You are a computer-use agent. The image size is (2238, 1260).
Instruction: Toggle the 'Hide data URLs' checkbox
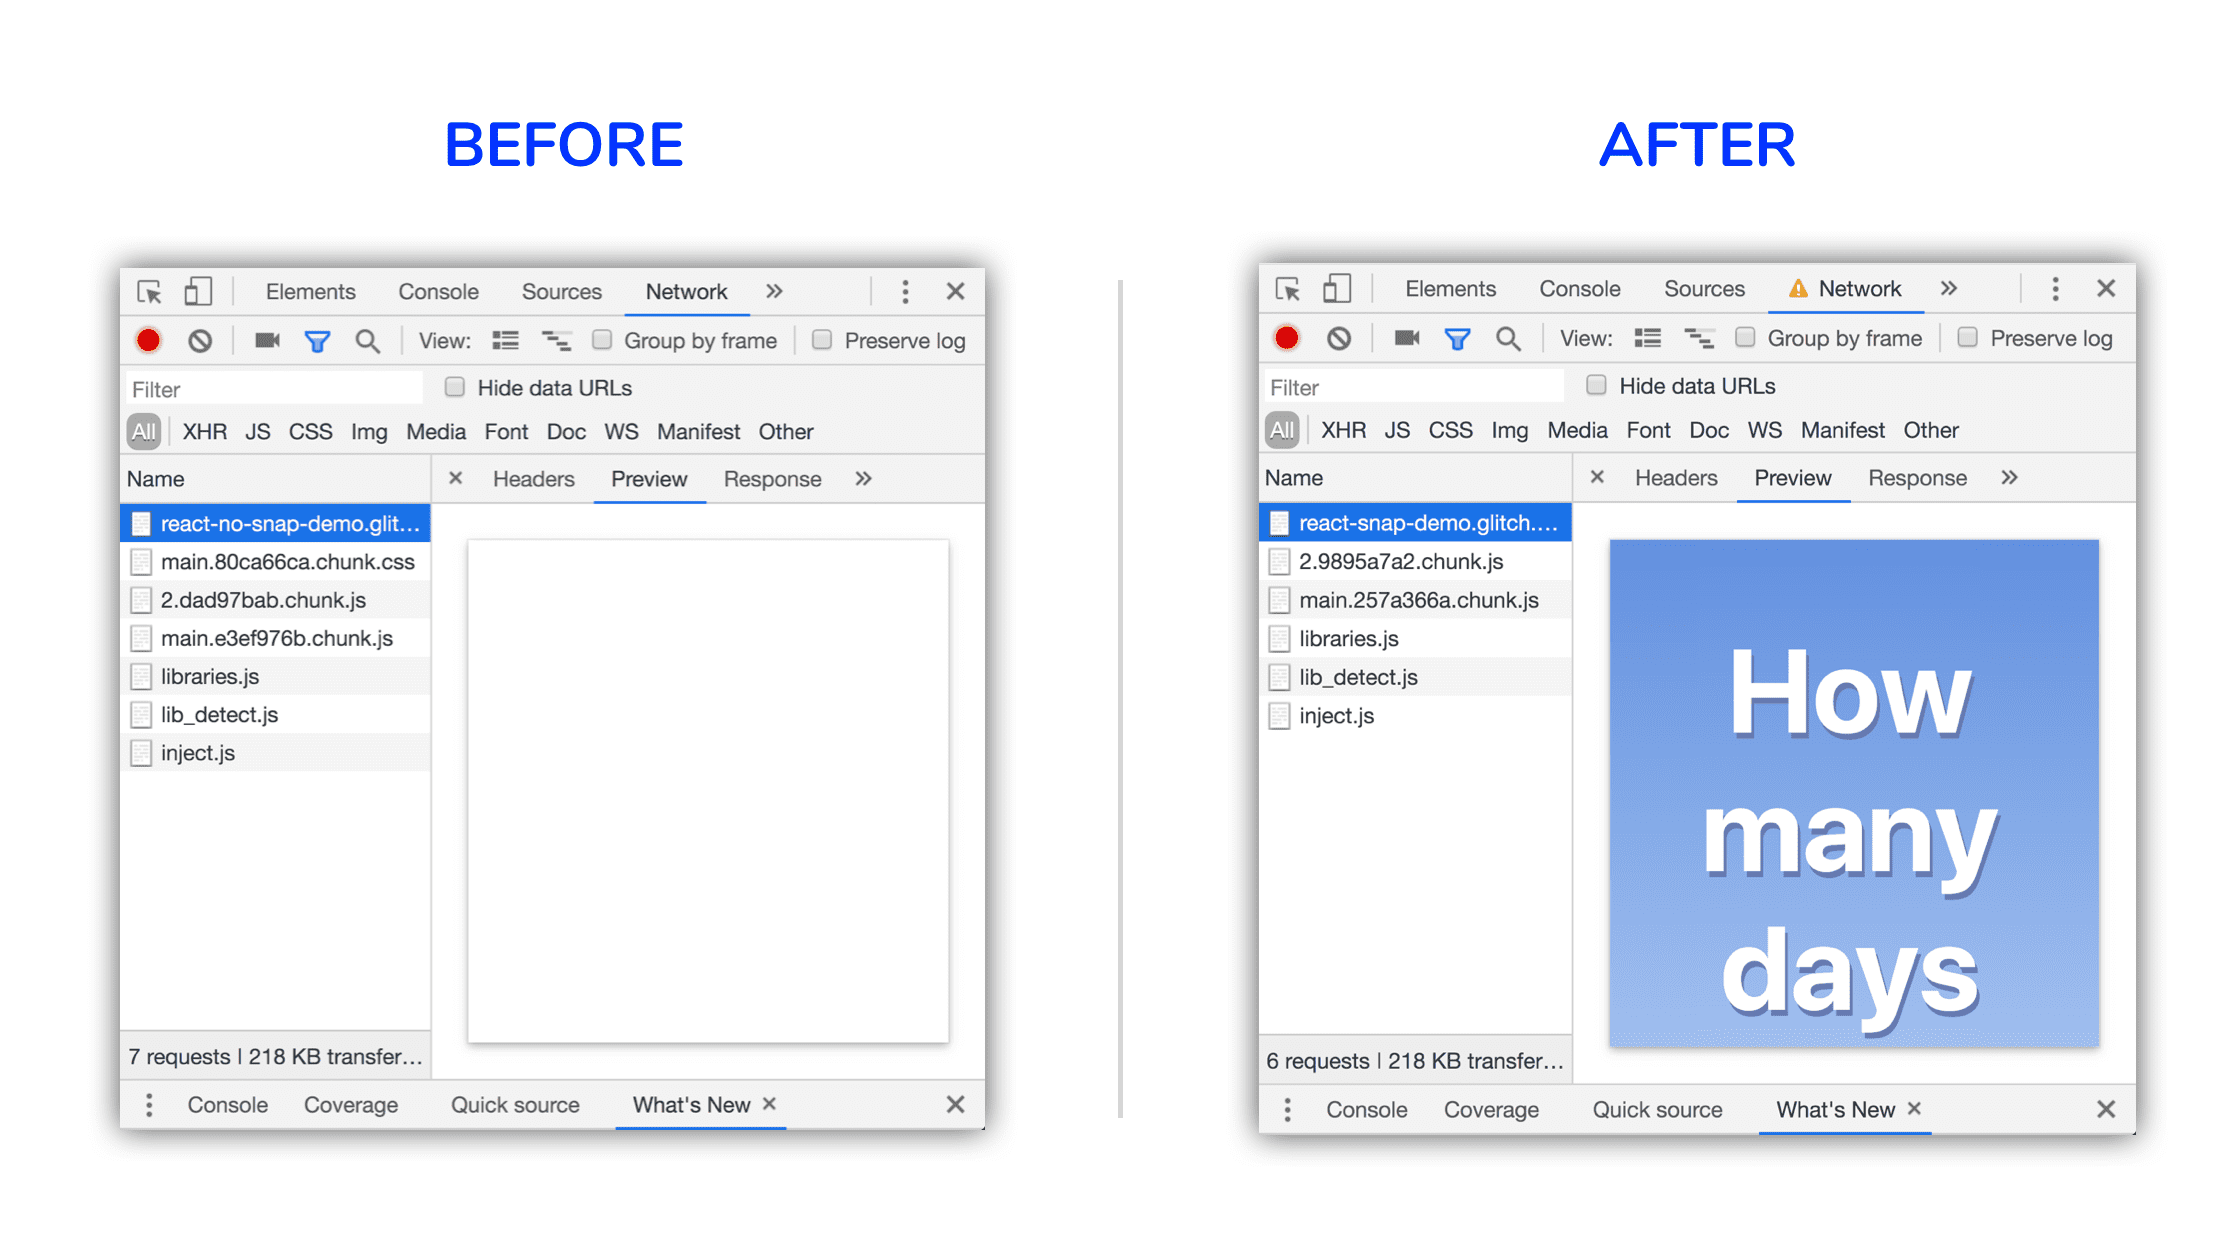[x=452, y=389]
